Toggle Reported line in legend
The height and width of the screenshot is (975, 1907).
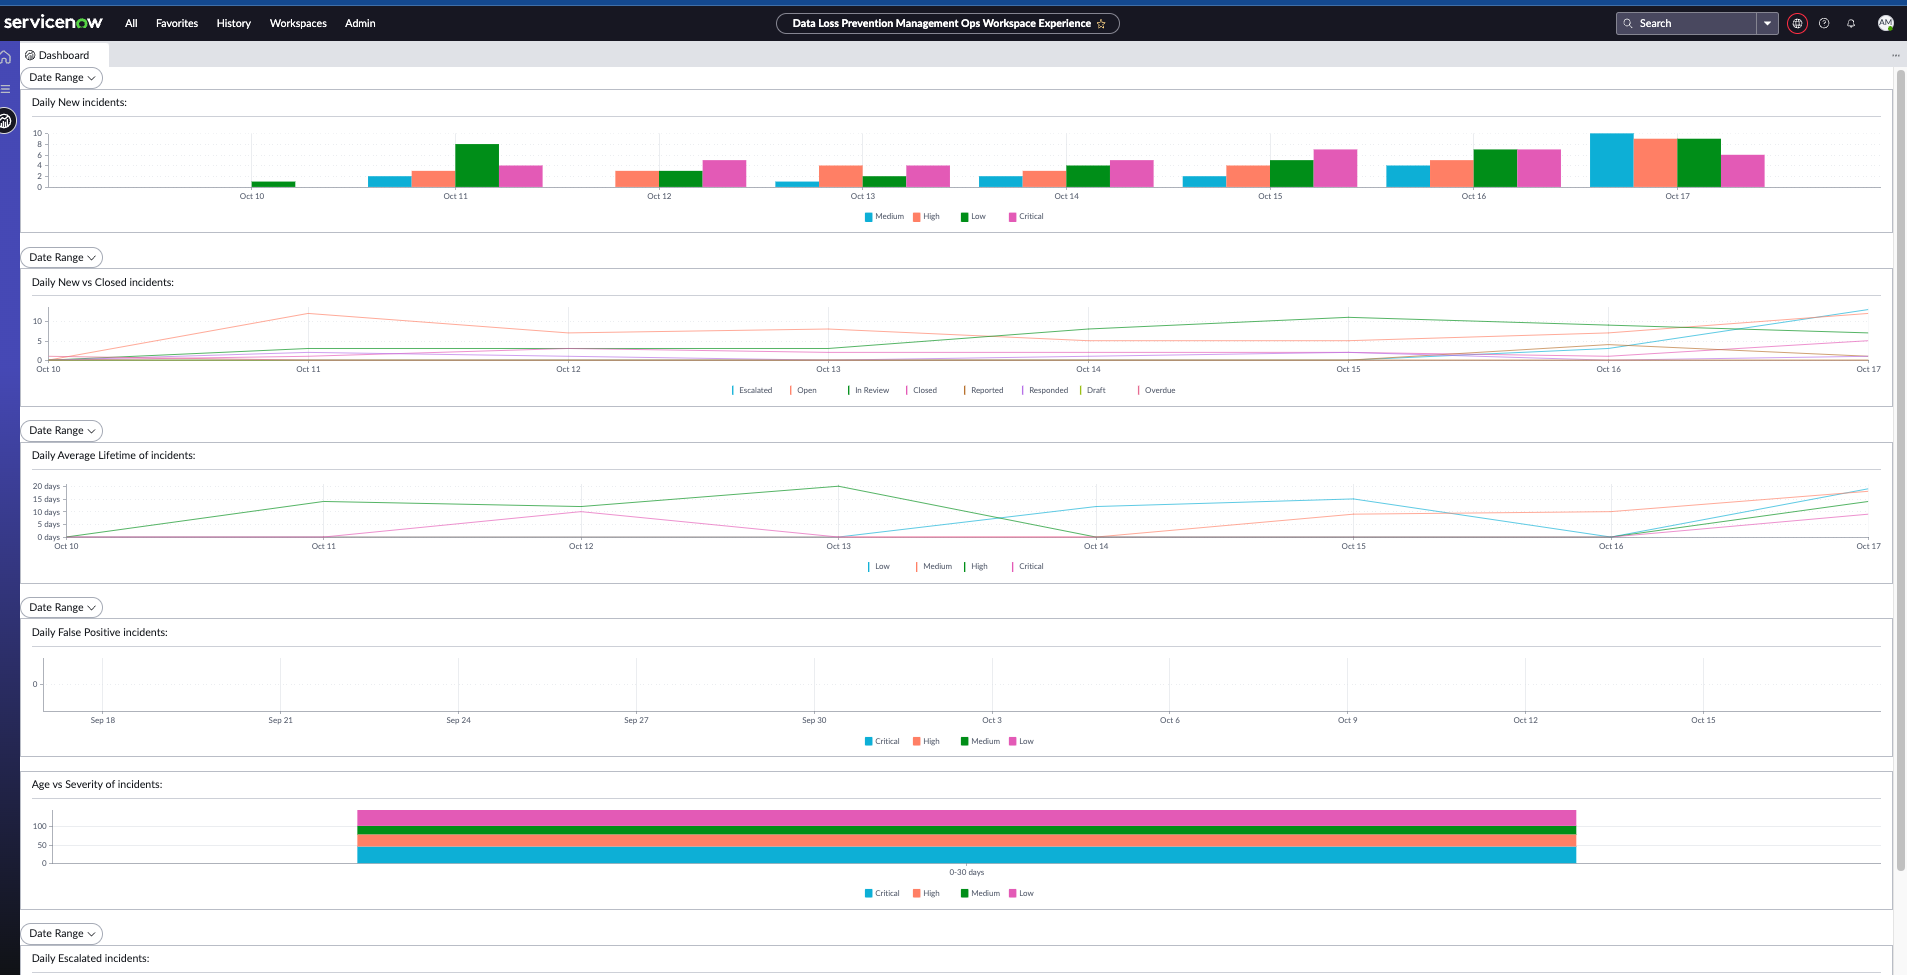(983, 390)
